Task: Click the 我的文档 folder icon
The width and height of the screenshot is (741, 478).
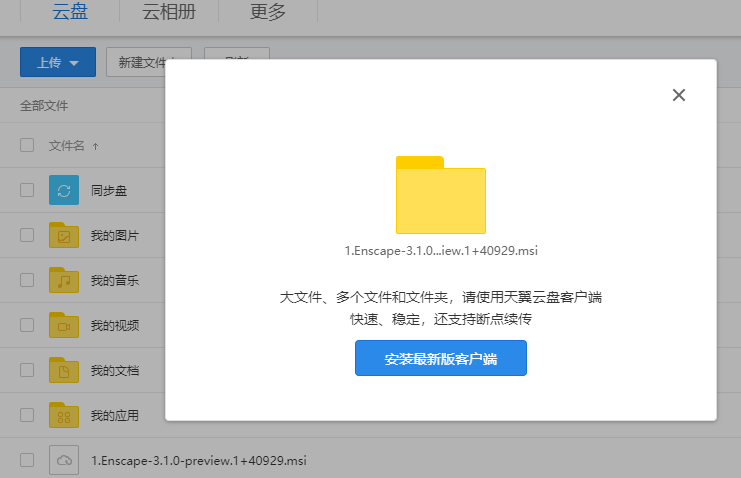Action: click(64, 370)
